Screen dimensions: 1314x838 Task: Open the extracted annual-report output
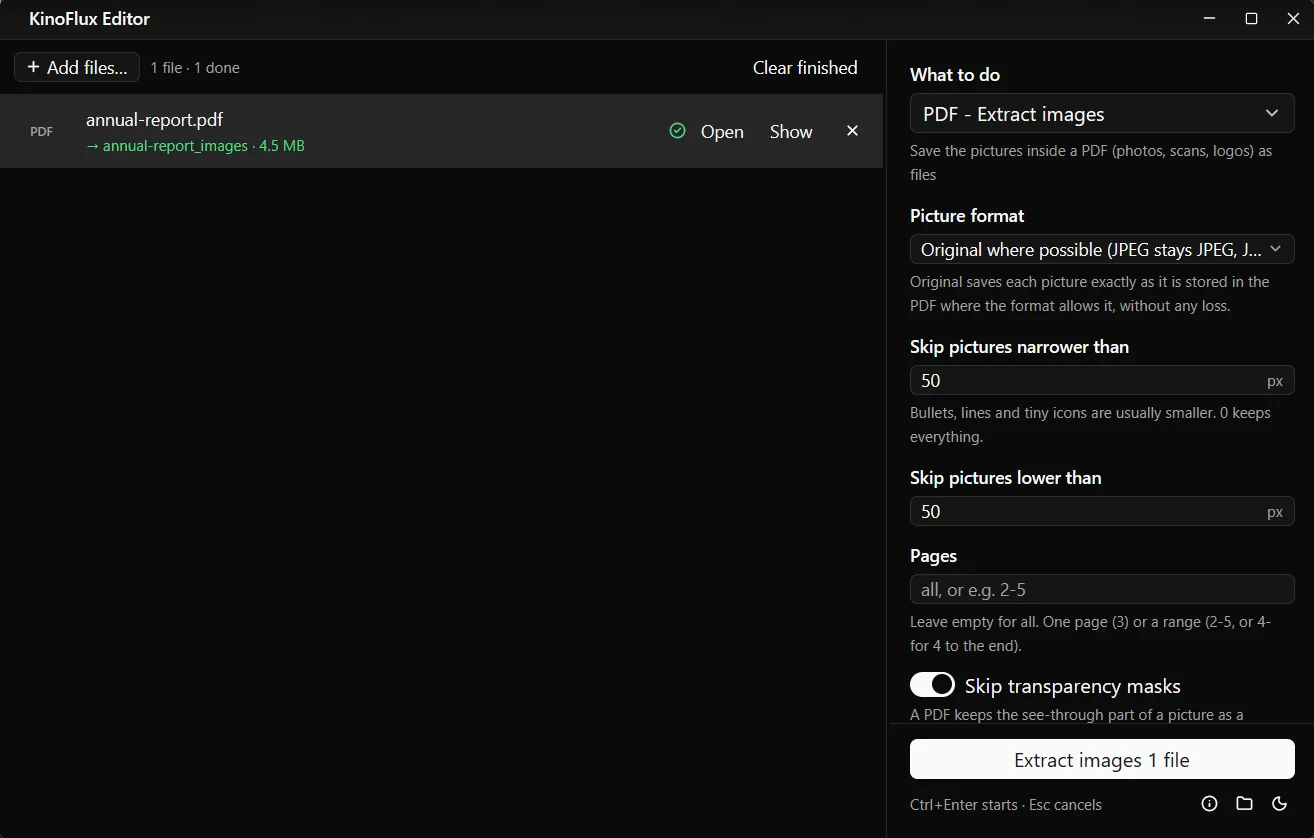point(722,131)
